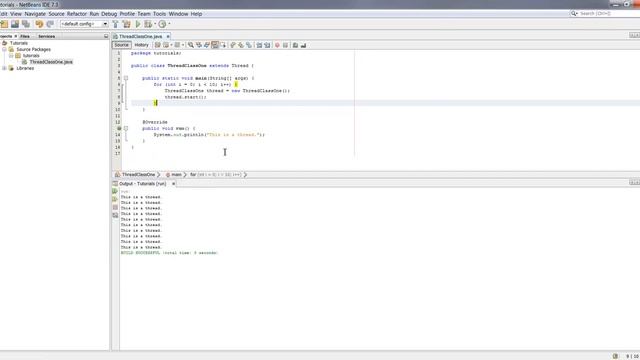
Task: Click the red Start Macro Recording icon
Action: [278, 45]
